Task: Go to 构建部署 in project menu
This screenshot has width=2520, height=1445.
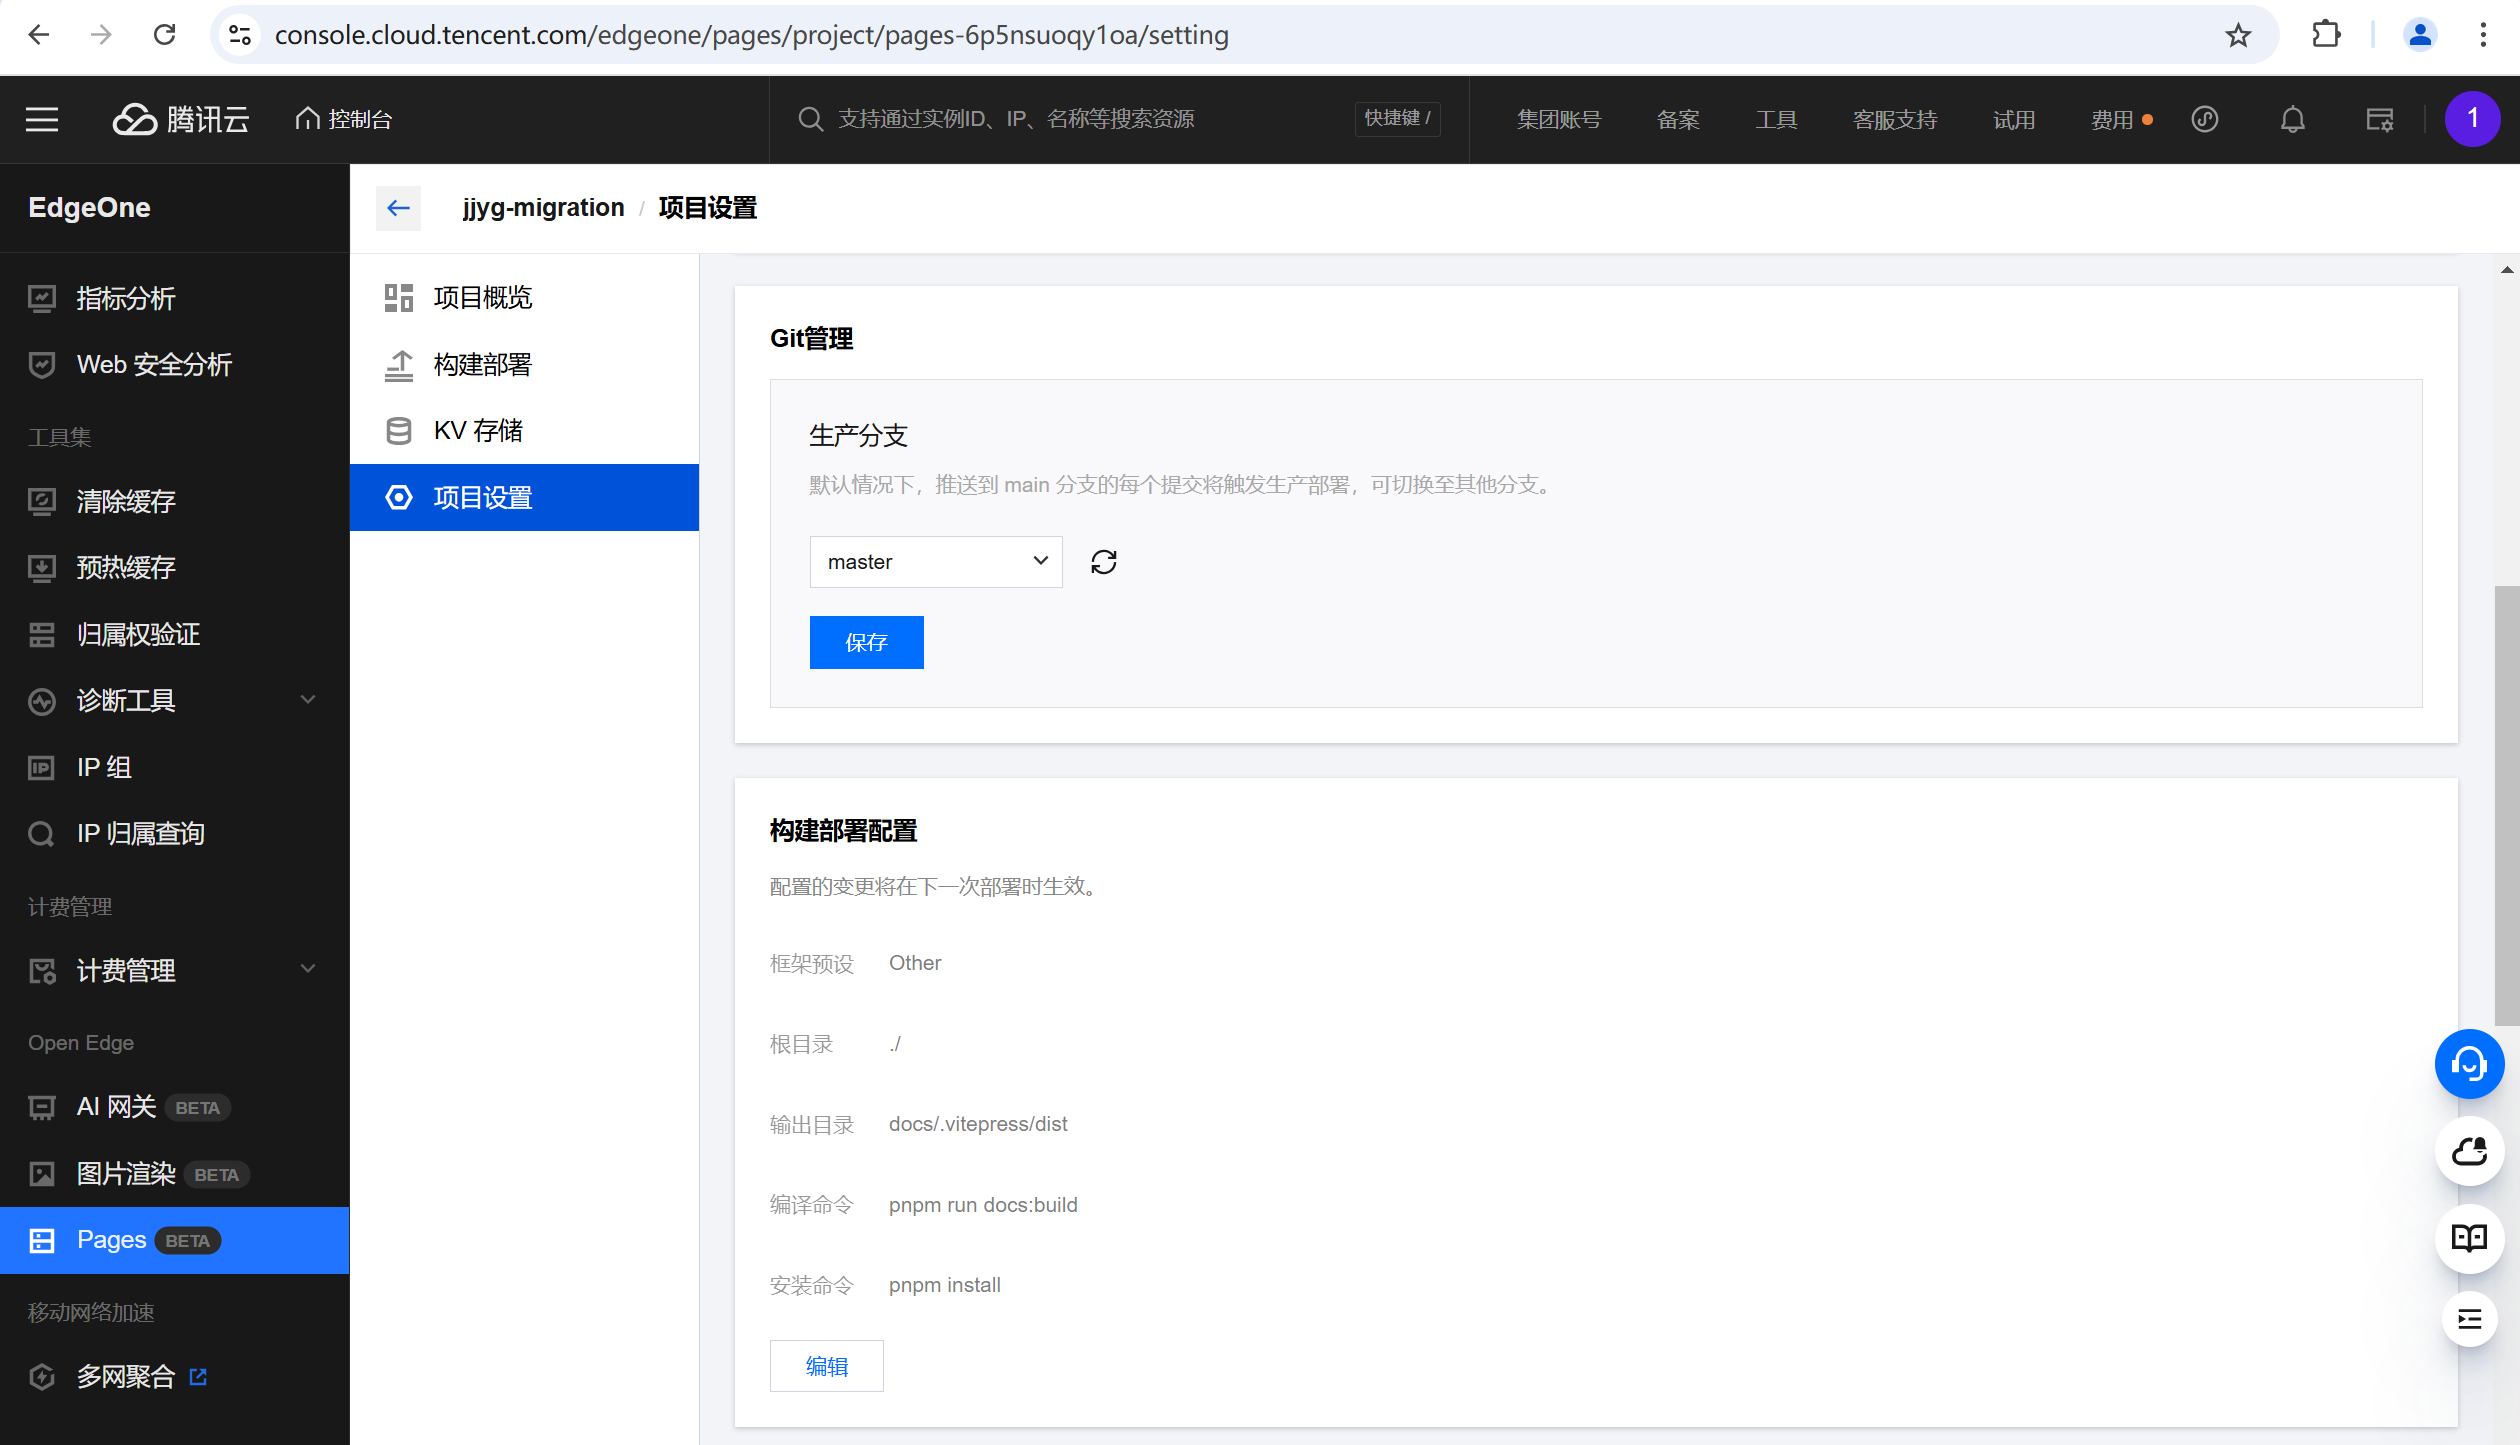Action: click(x=483, y=365)
